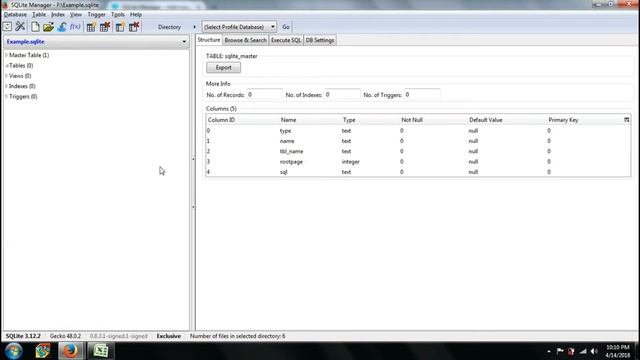Expand the Indexes (0) node

coord(6,86)
